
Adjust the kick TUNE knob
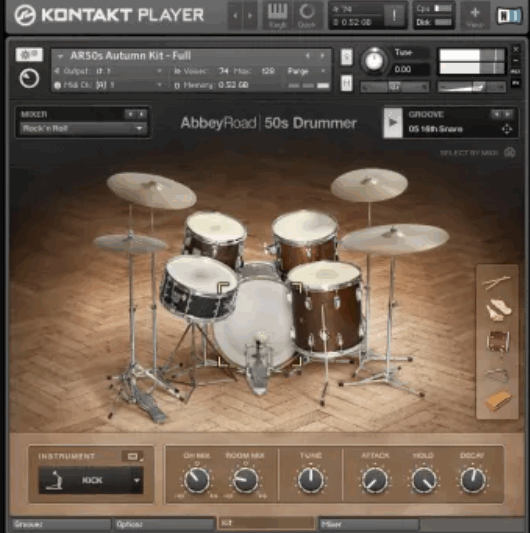point(310,480)
